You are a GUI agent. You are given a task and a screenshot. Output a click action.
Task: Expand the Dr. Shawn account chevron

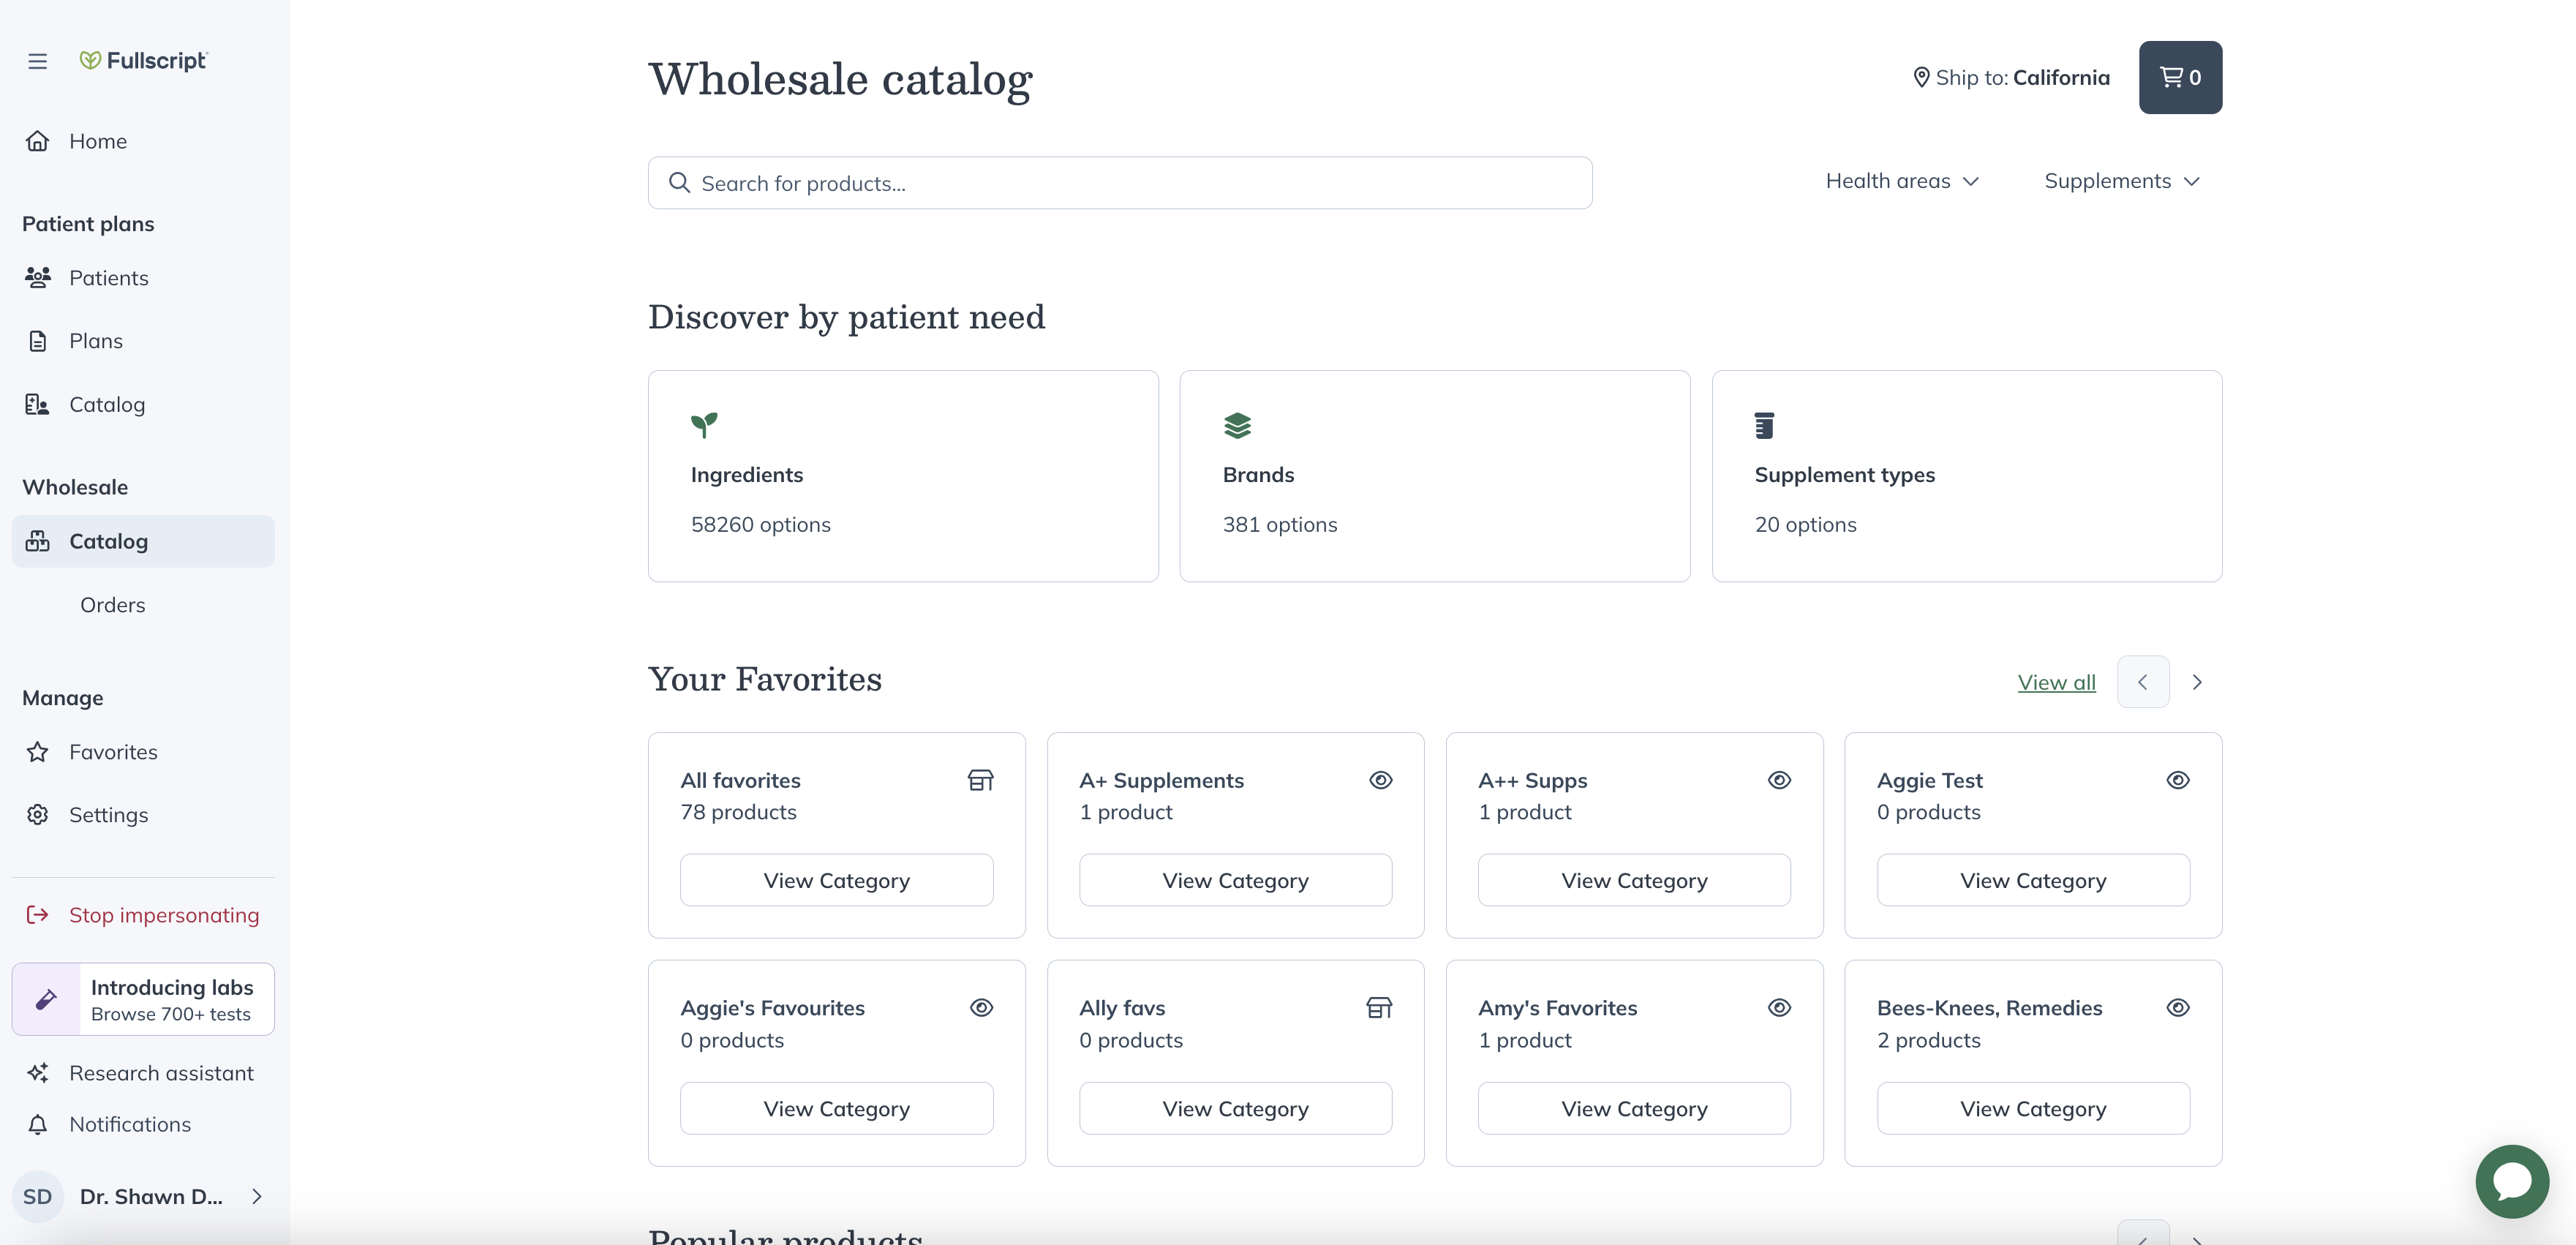pos(256,1196)
